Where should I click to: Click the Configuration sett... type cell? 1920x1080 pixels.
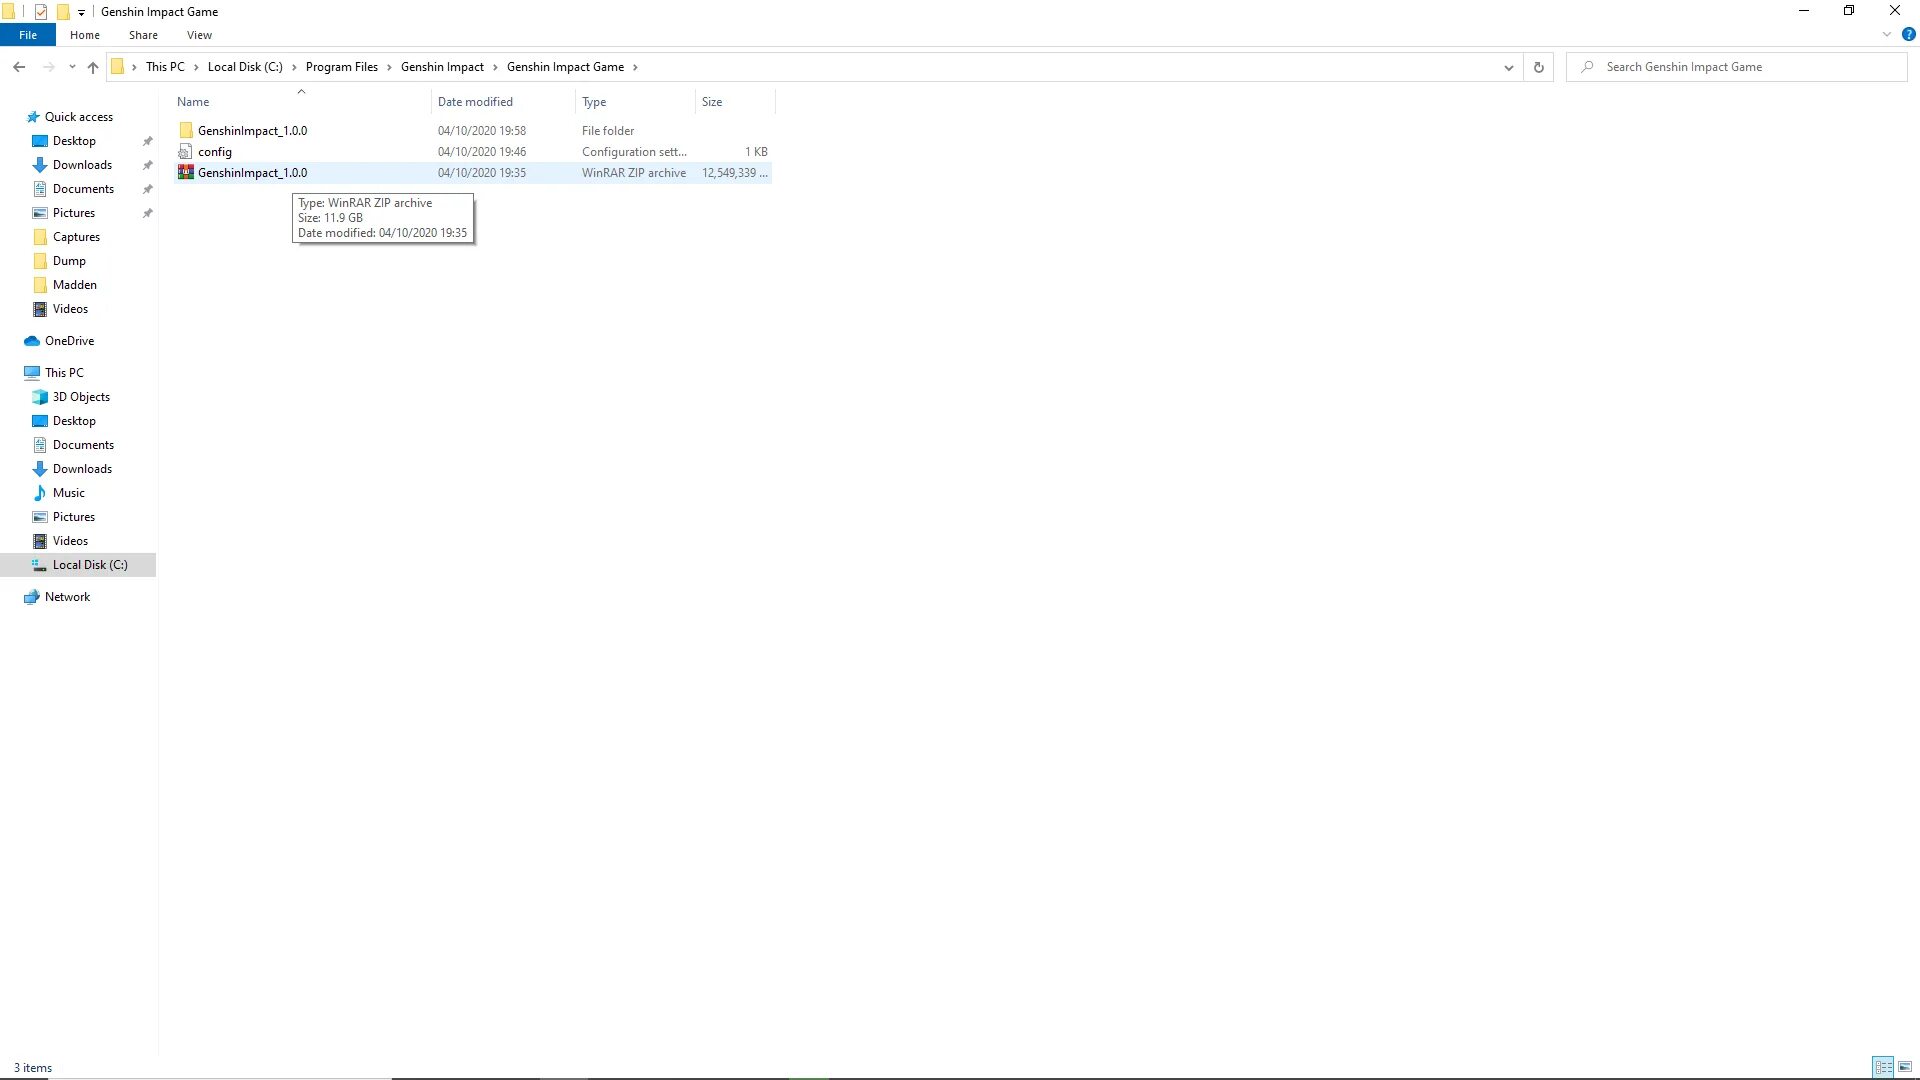click(634, 152)
